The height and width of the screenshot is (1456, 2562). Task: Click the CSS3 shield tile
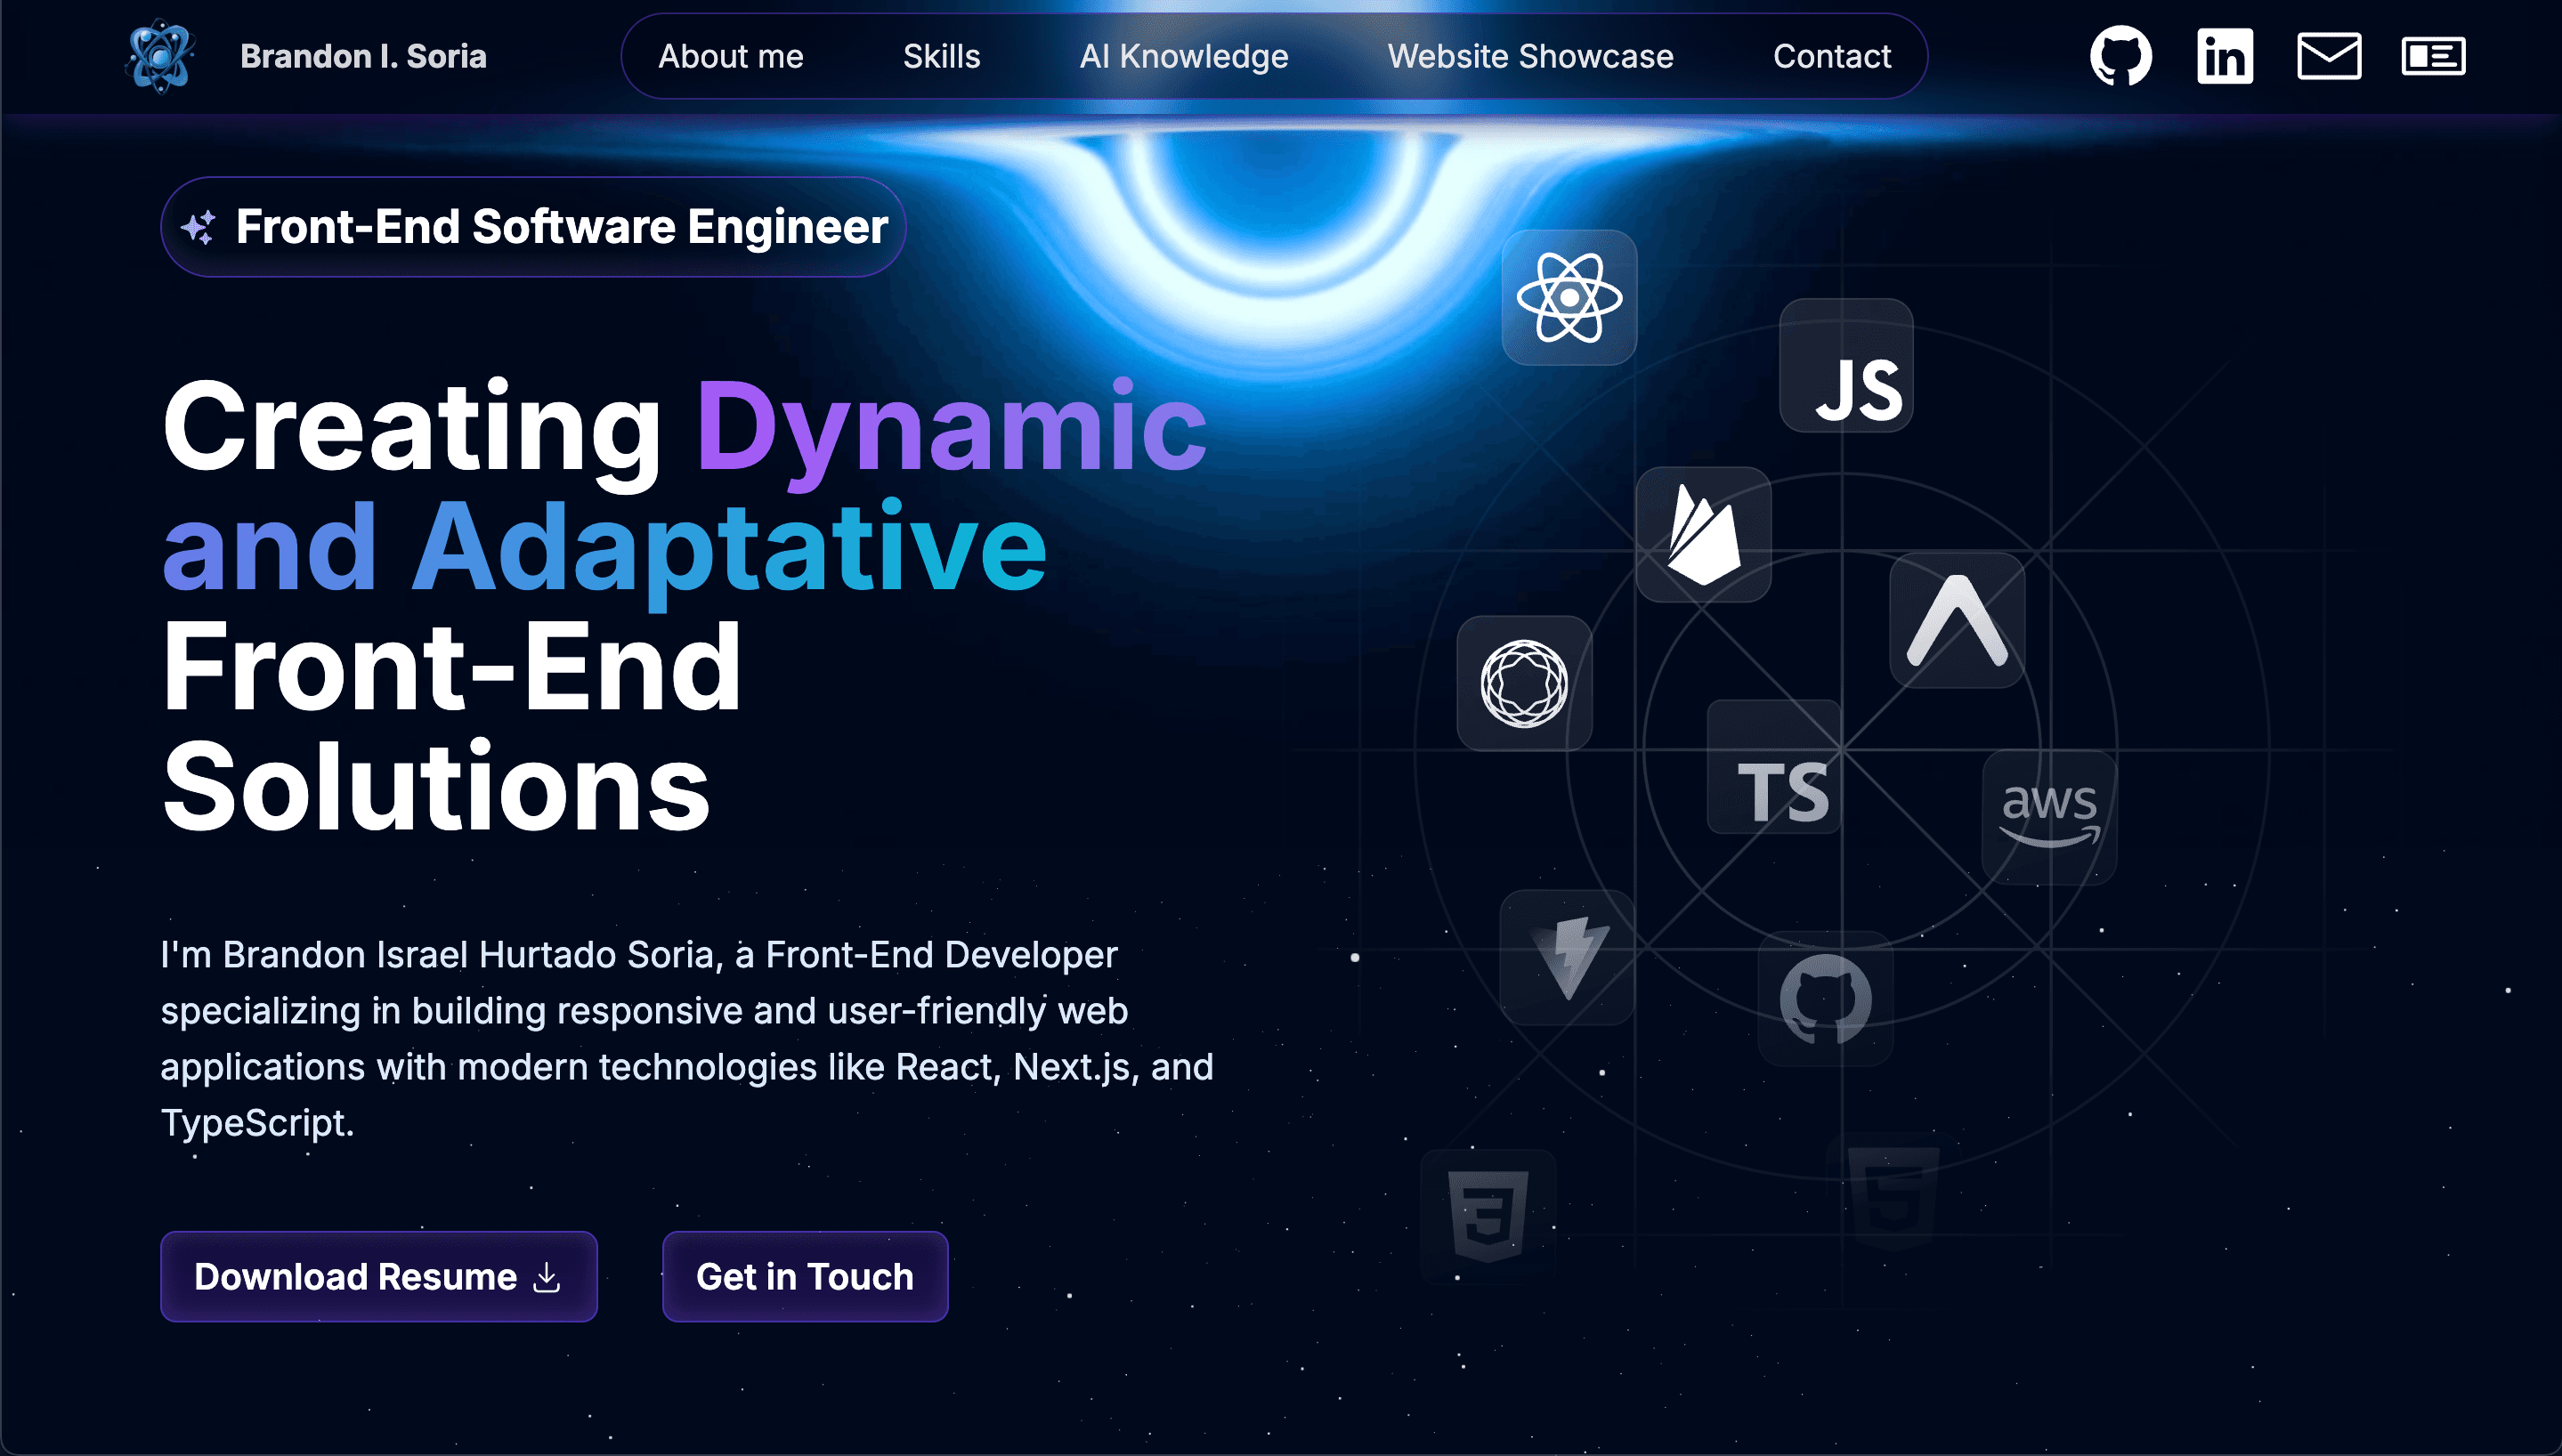[1488, 1215]
